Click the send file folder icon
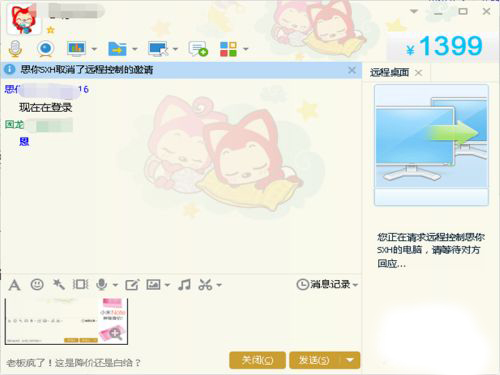 (x=117, y=49)
